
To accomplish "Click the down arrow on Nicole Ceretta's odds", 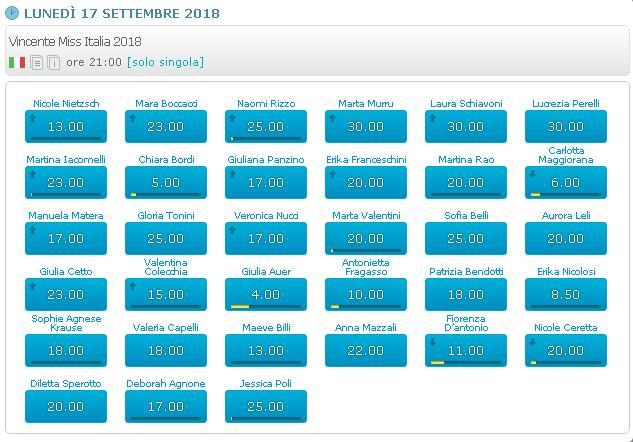I will [532, 341].
